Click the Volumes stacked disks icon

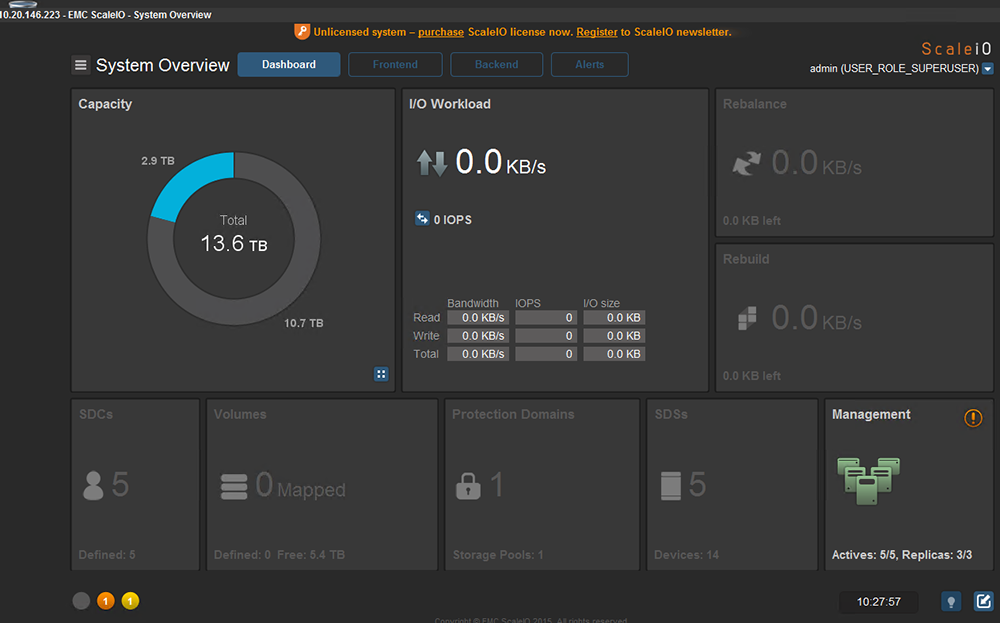(234, 487)
